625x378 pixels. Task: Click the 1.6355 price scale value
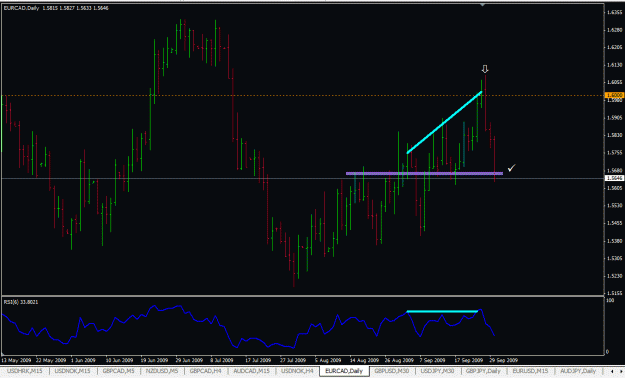pos(615,12)
